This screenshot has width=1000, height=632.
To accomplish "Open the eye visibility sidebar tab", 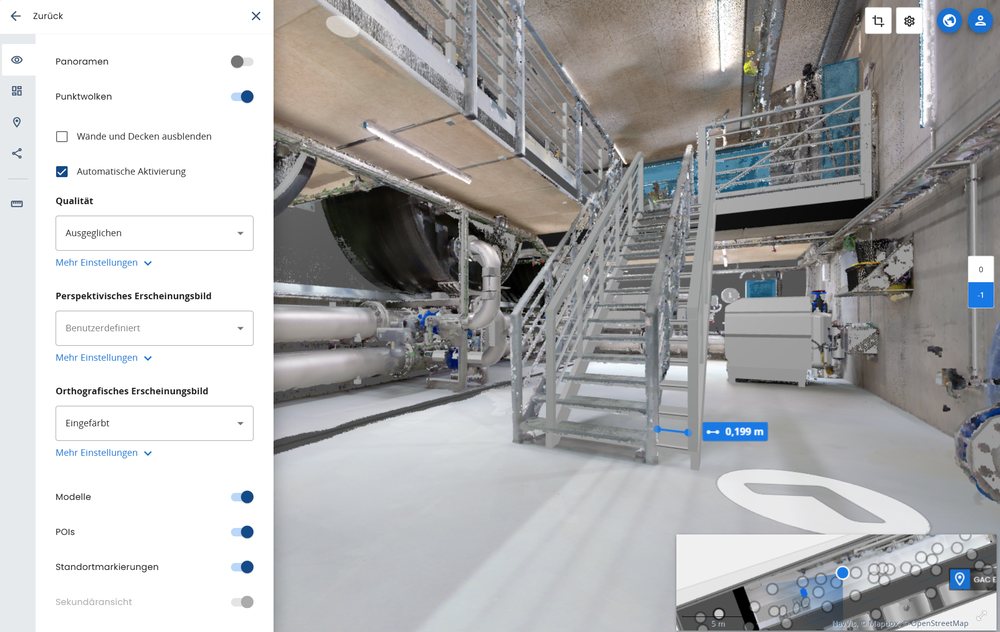I will click(x=17, y=60).
